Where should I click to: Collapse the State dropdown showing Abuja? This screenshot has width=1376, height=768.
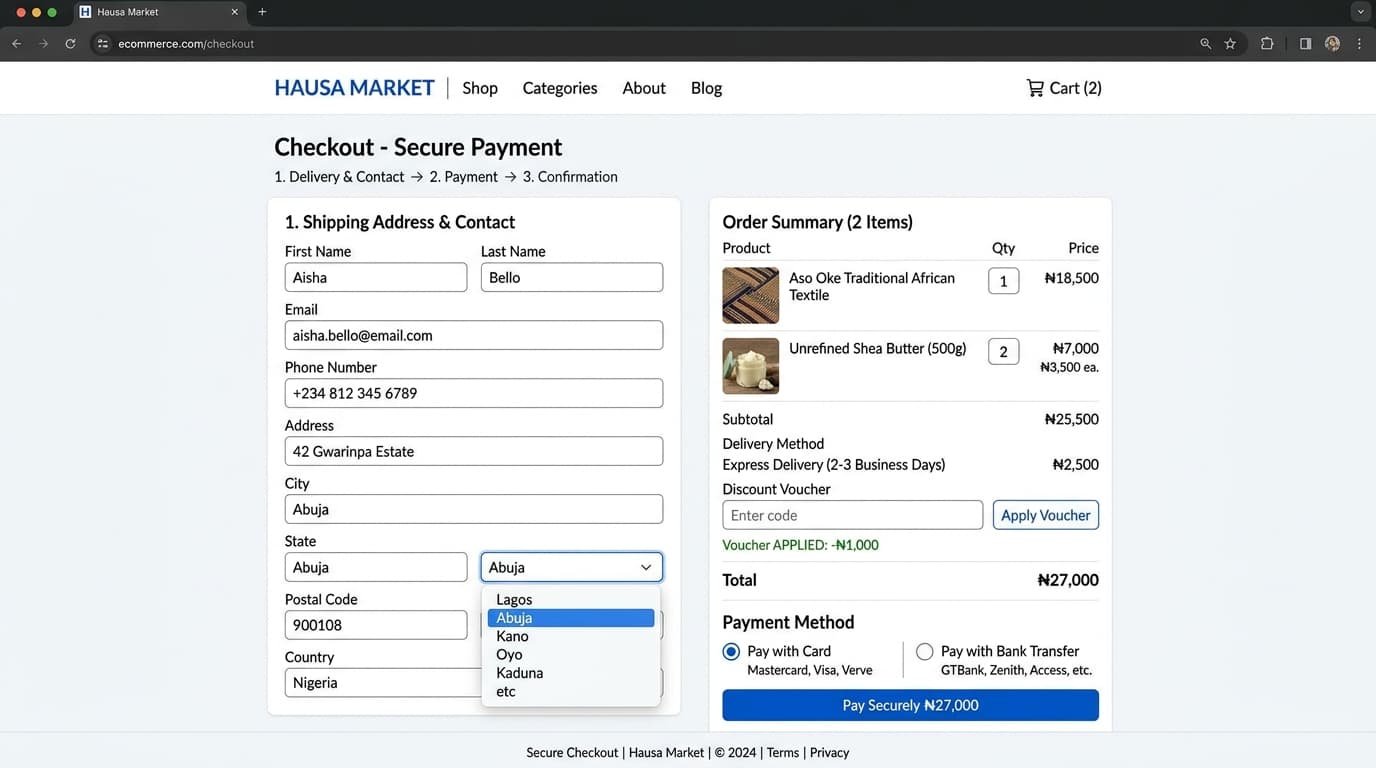point(572,567)
